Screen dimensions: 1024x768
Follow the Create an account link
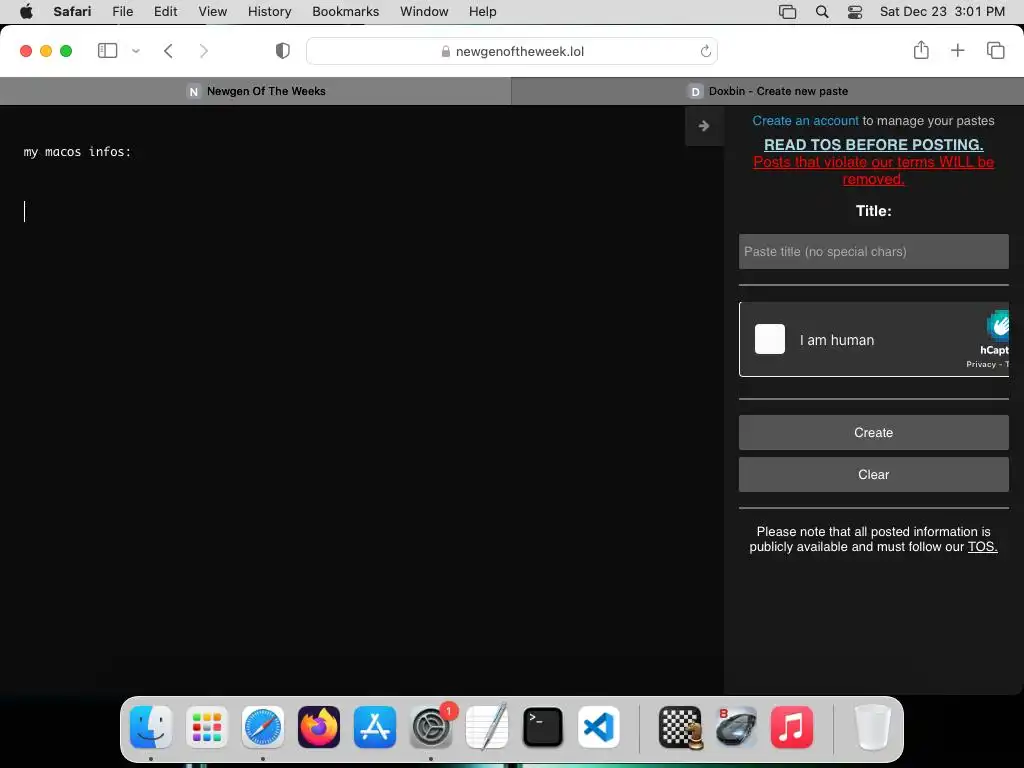(x=805, y=121)
